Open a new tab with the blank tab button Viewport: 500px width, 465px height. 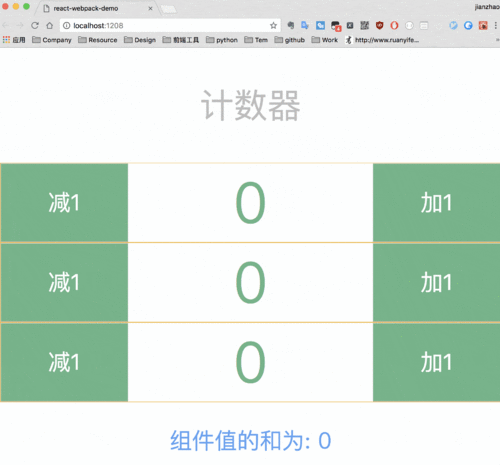[169, 9]
